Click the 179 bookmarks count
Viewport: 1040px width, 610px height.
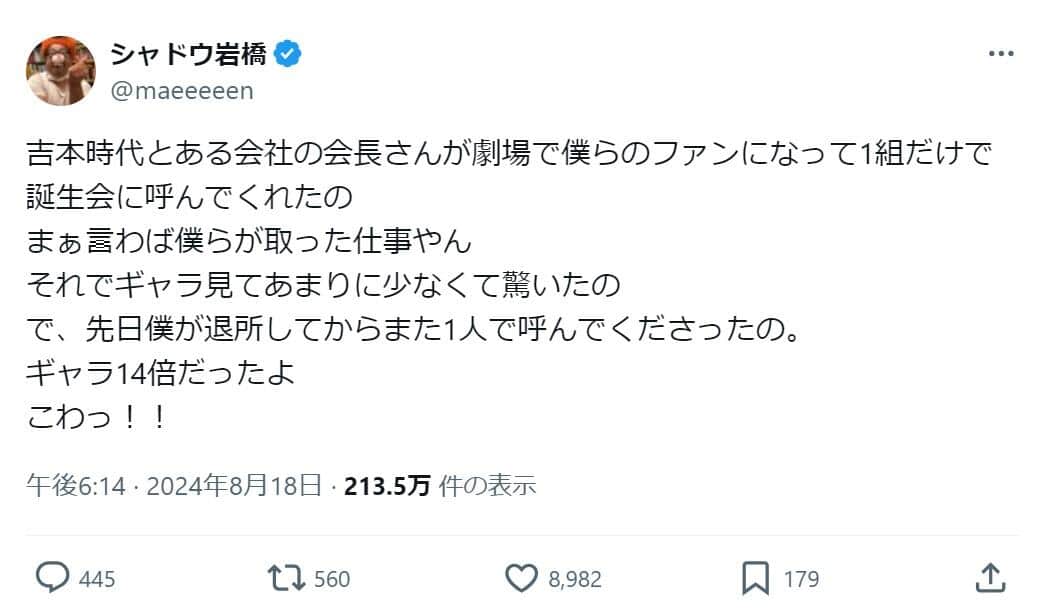point(802,578)
